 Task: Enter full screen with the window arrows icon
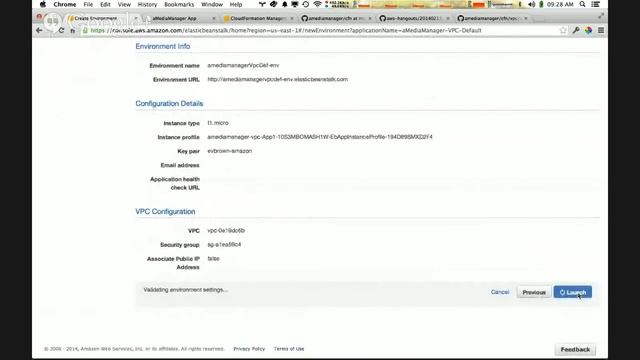pyautogui.click(x=601, y=16)
